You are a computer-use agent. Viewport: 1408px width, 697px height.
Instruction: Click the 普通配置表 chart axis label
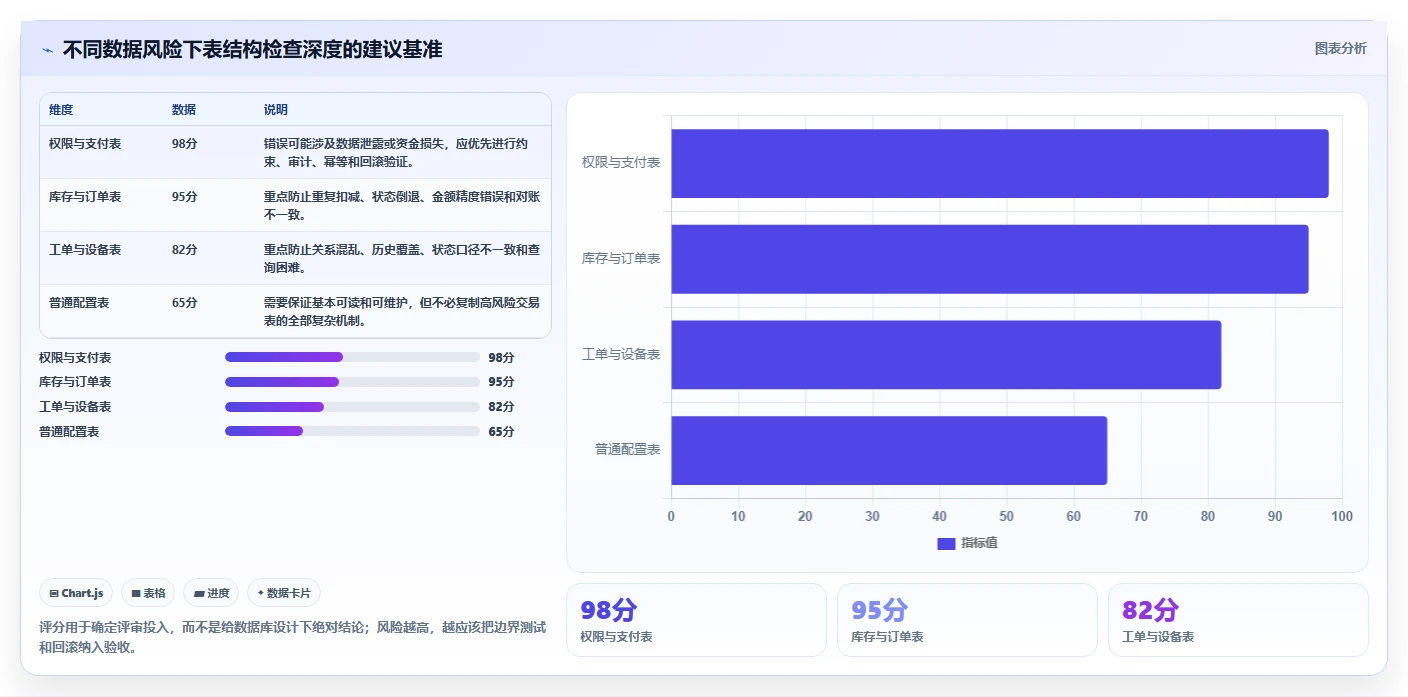[x=628, y=450]
